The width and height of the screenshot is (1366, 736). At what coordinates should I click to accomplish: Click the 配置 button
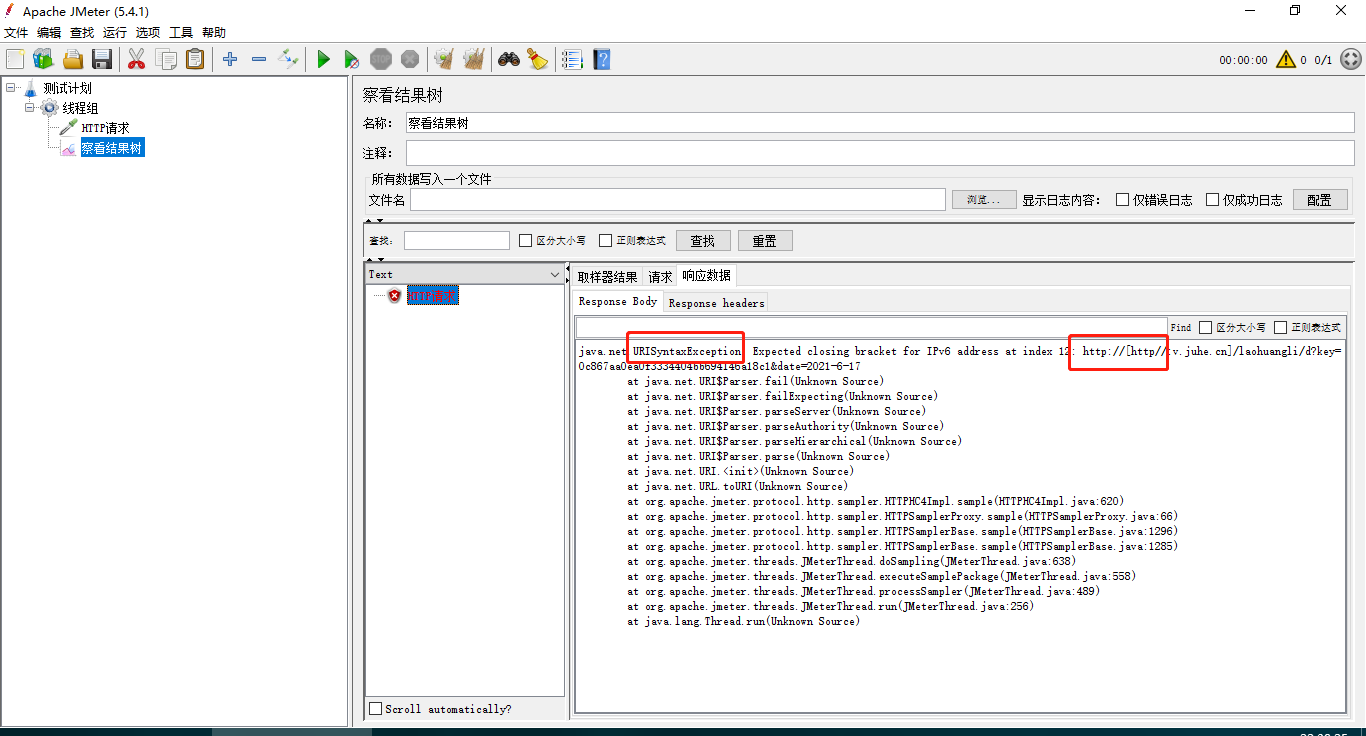coord(1320,200)
